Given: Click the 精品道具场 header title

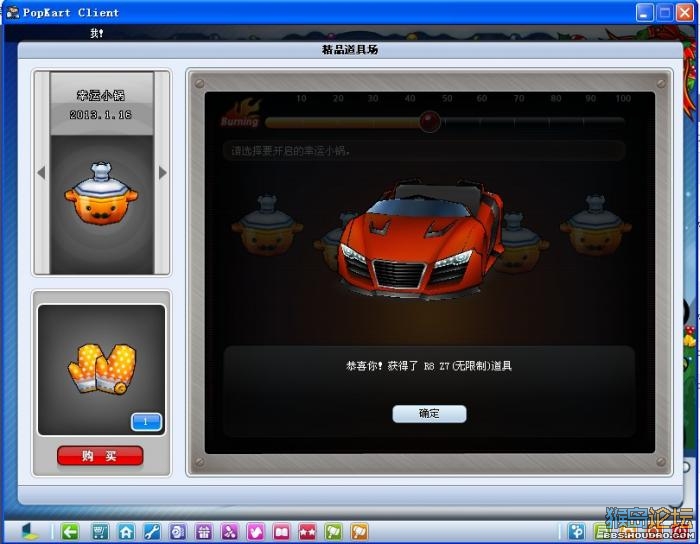Looking at the screenshot, I should [350, 50].
